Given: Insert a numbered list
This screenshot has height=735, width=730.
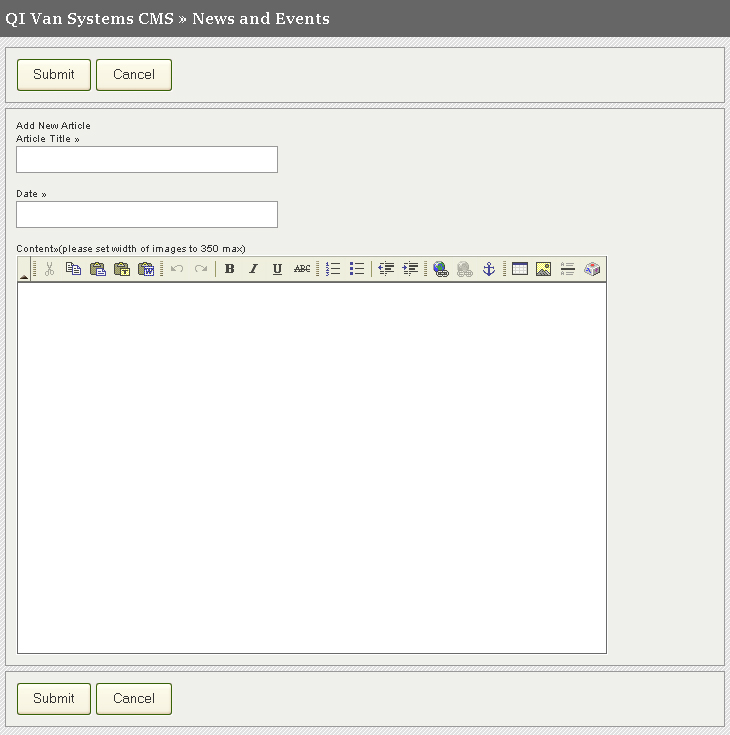Looking at the screenshot, I should click(x=333, y=269).
